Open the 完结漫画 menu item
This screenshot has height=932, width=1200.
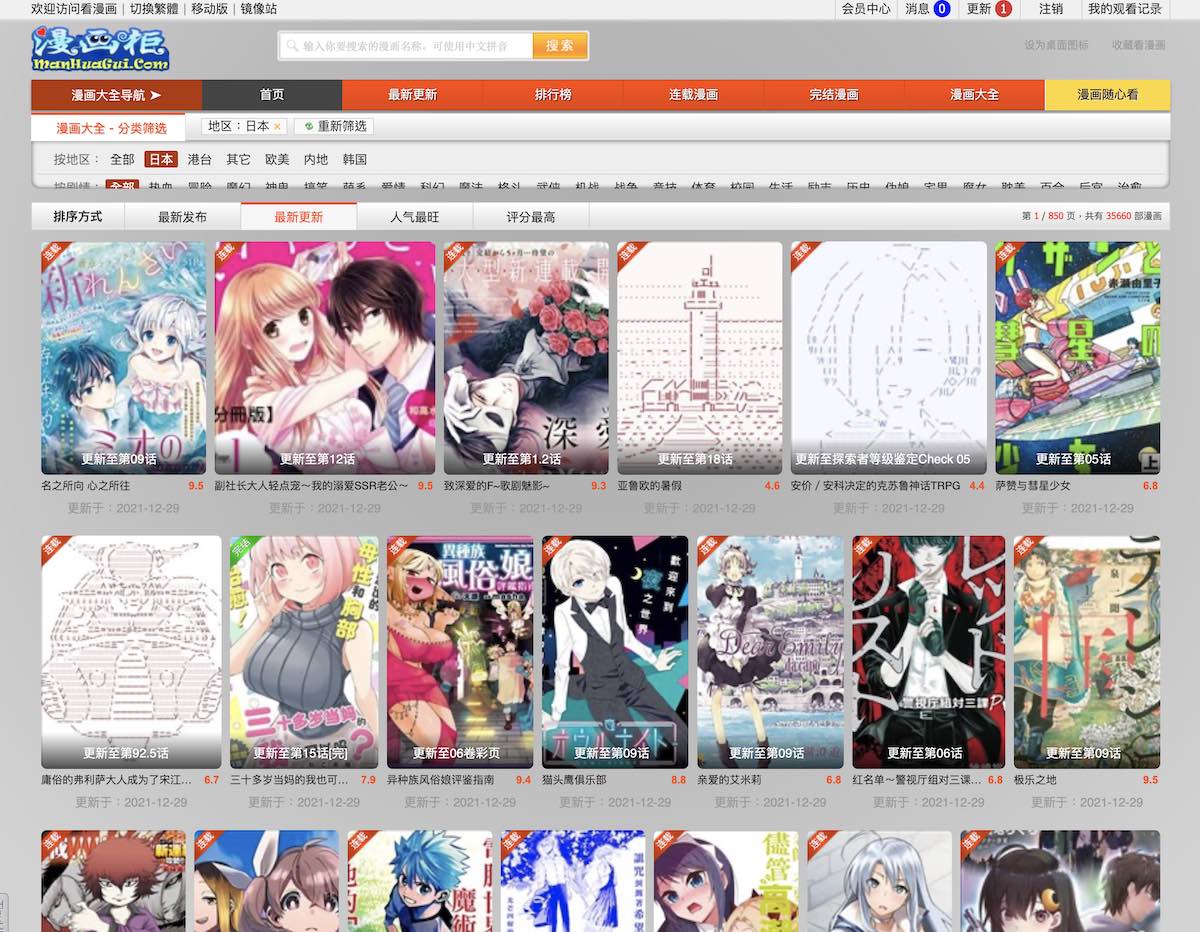[834, 95]
